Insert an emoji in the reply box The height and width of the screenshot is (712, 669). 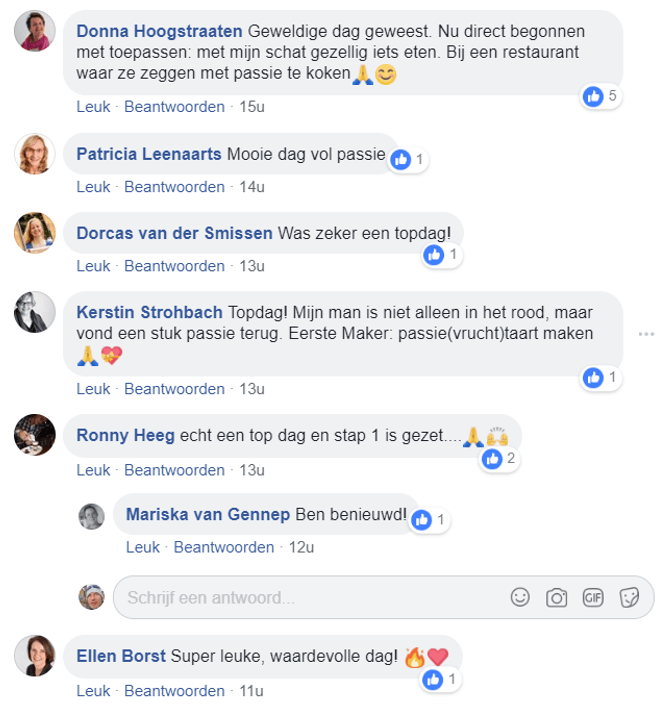click(520, 597)
